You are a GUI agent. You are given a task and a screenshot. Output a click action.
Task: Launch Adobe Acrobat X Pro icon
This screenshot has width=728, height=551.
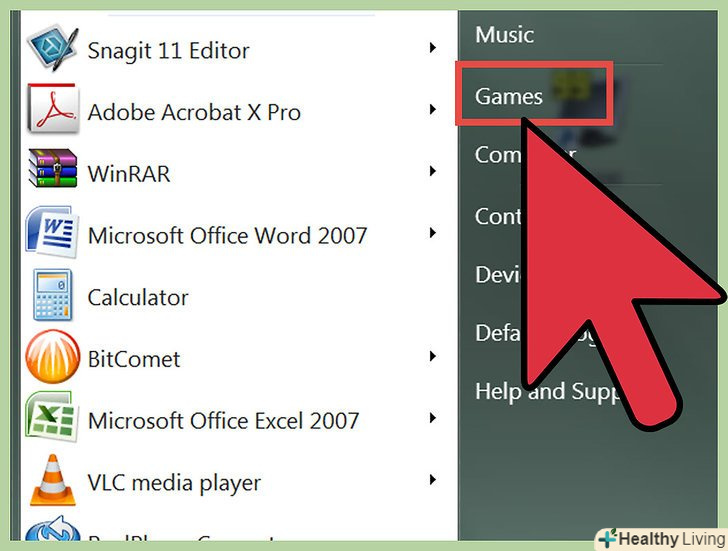[x=52, y=109]
